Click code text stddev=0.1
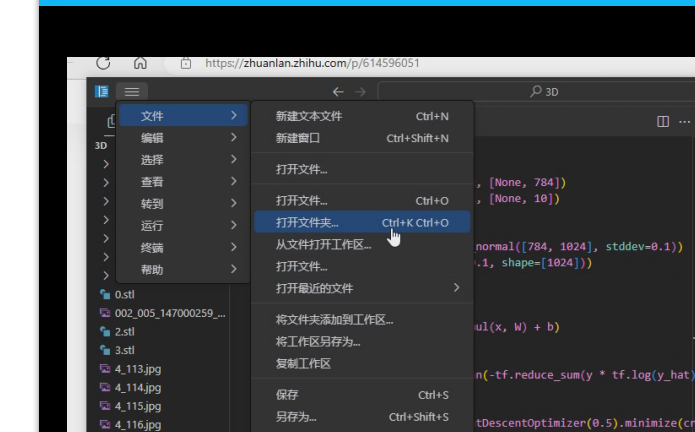Image resolution: width=695 pixels, height=432 pixels. tap(640, 247)
